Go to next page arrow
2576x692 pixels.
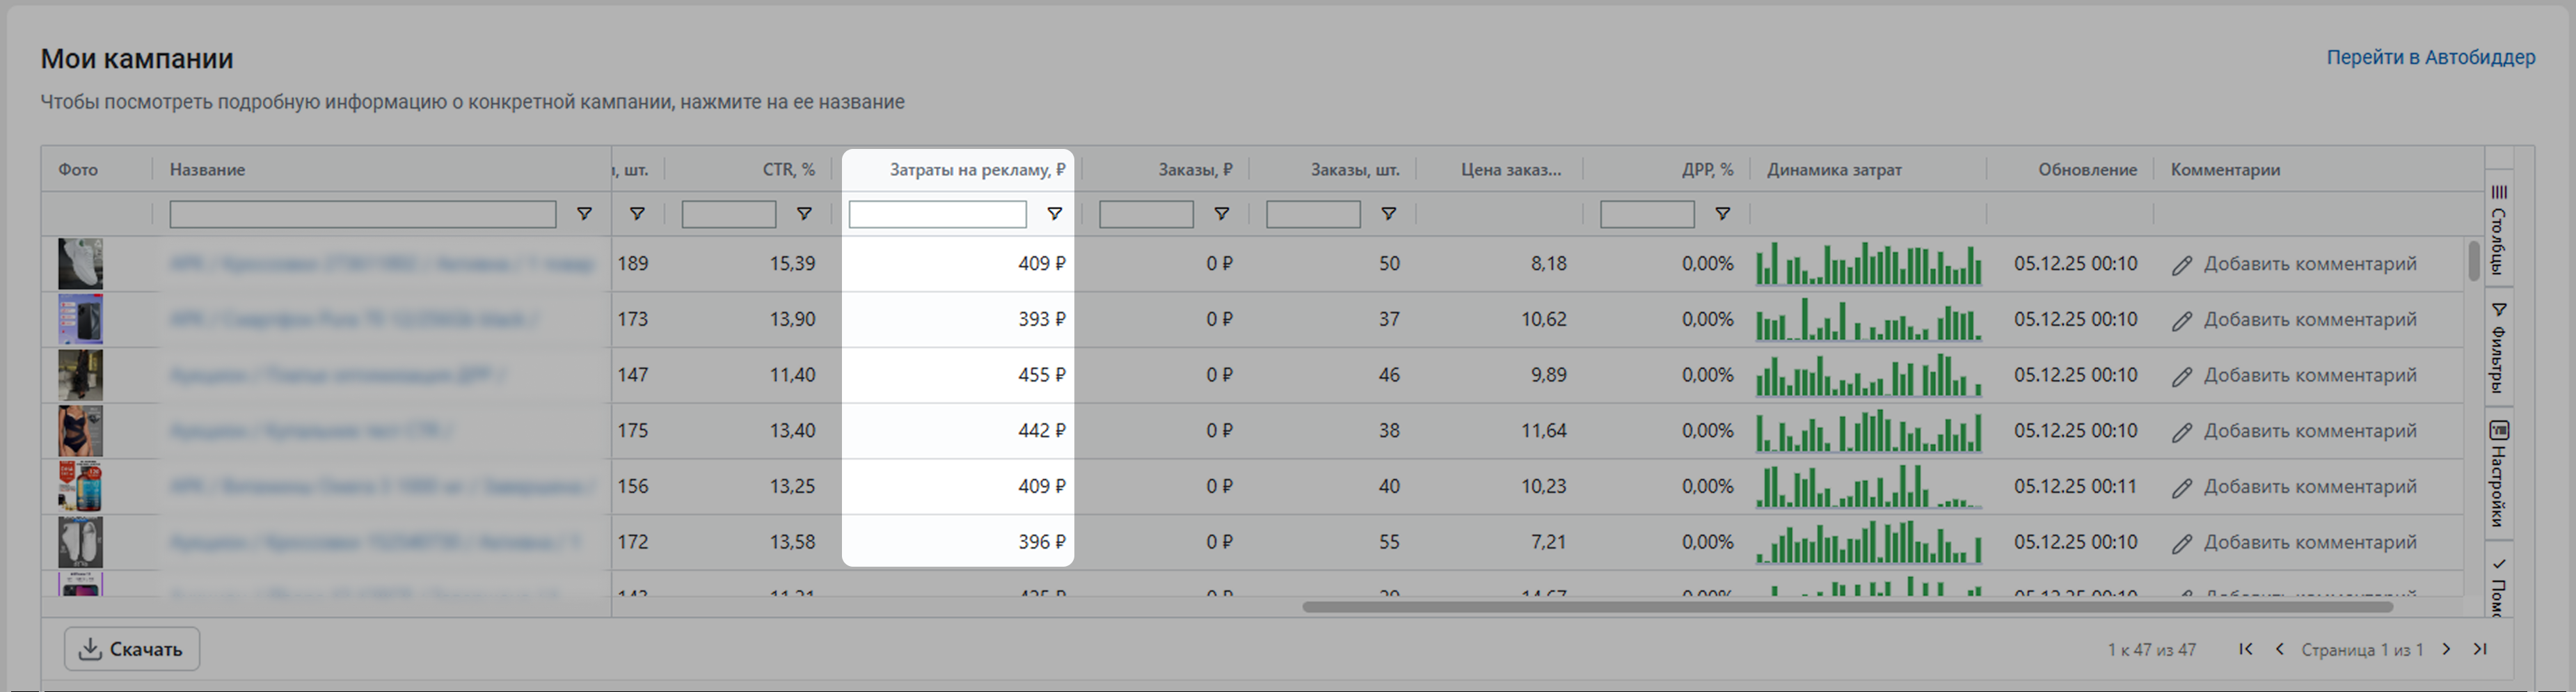point(2446,649)
